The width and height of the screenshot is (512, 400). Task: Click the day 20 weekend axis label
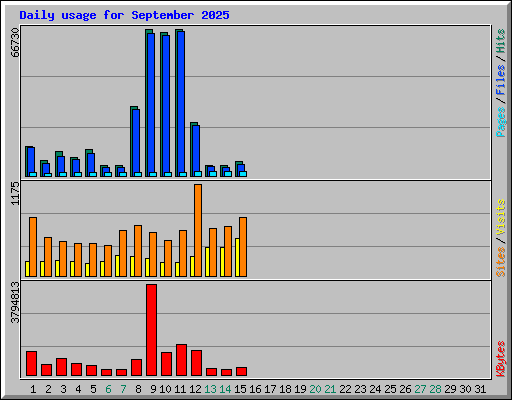point(315,389)
